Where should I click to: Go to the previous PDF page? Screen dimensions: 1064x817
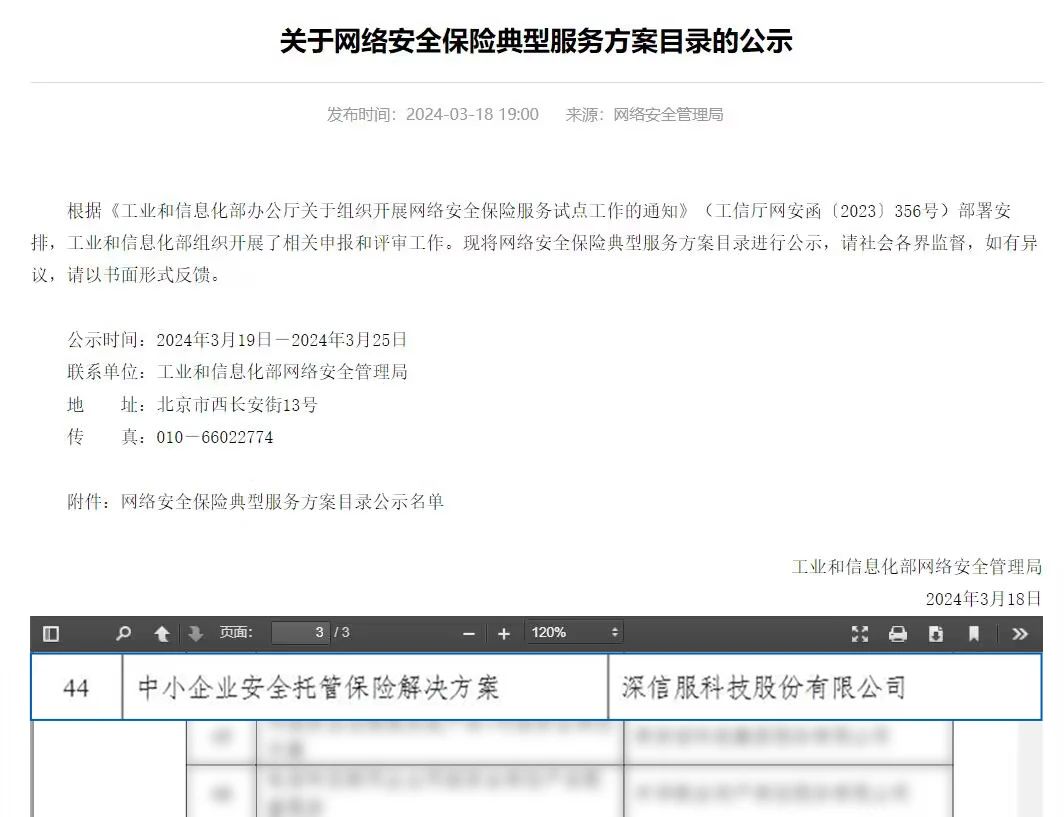coord(161,633)
